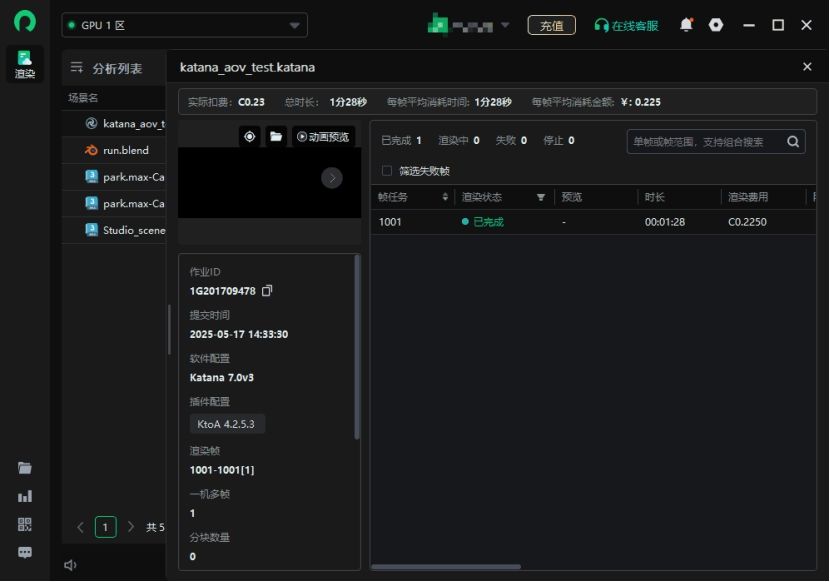This screenshot has width=830, height=582.
Task: Click the next arrow on preview thumbnail
Action: [332, 178]
